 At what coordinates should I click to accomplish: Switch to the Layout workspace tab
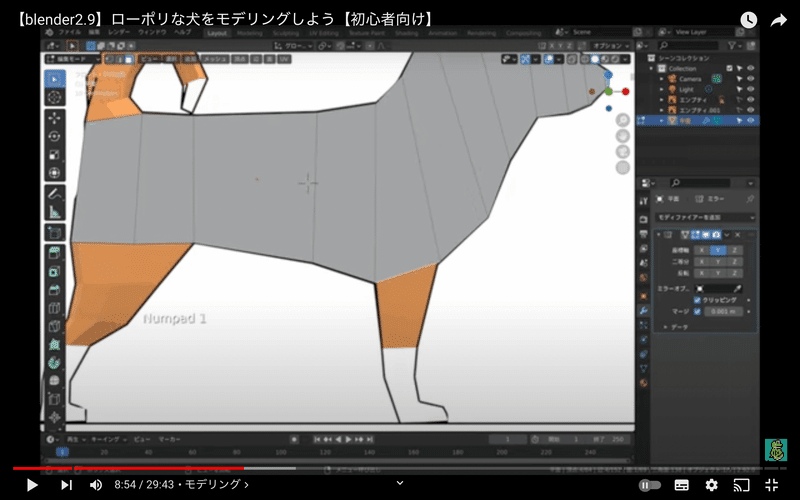(217, 33)
